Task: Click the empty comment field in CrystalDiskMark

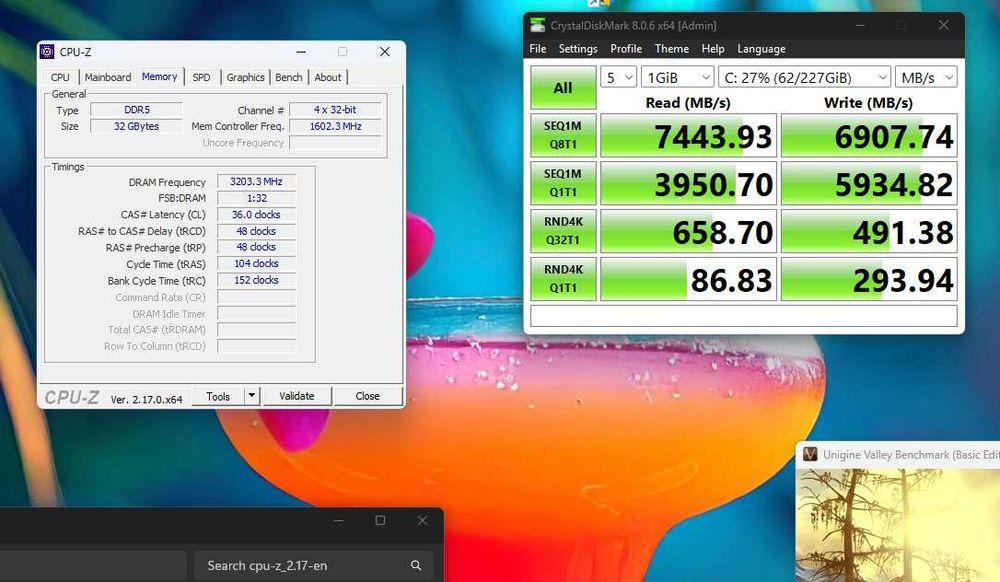Action: [744, 316]
